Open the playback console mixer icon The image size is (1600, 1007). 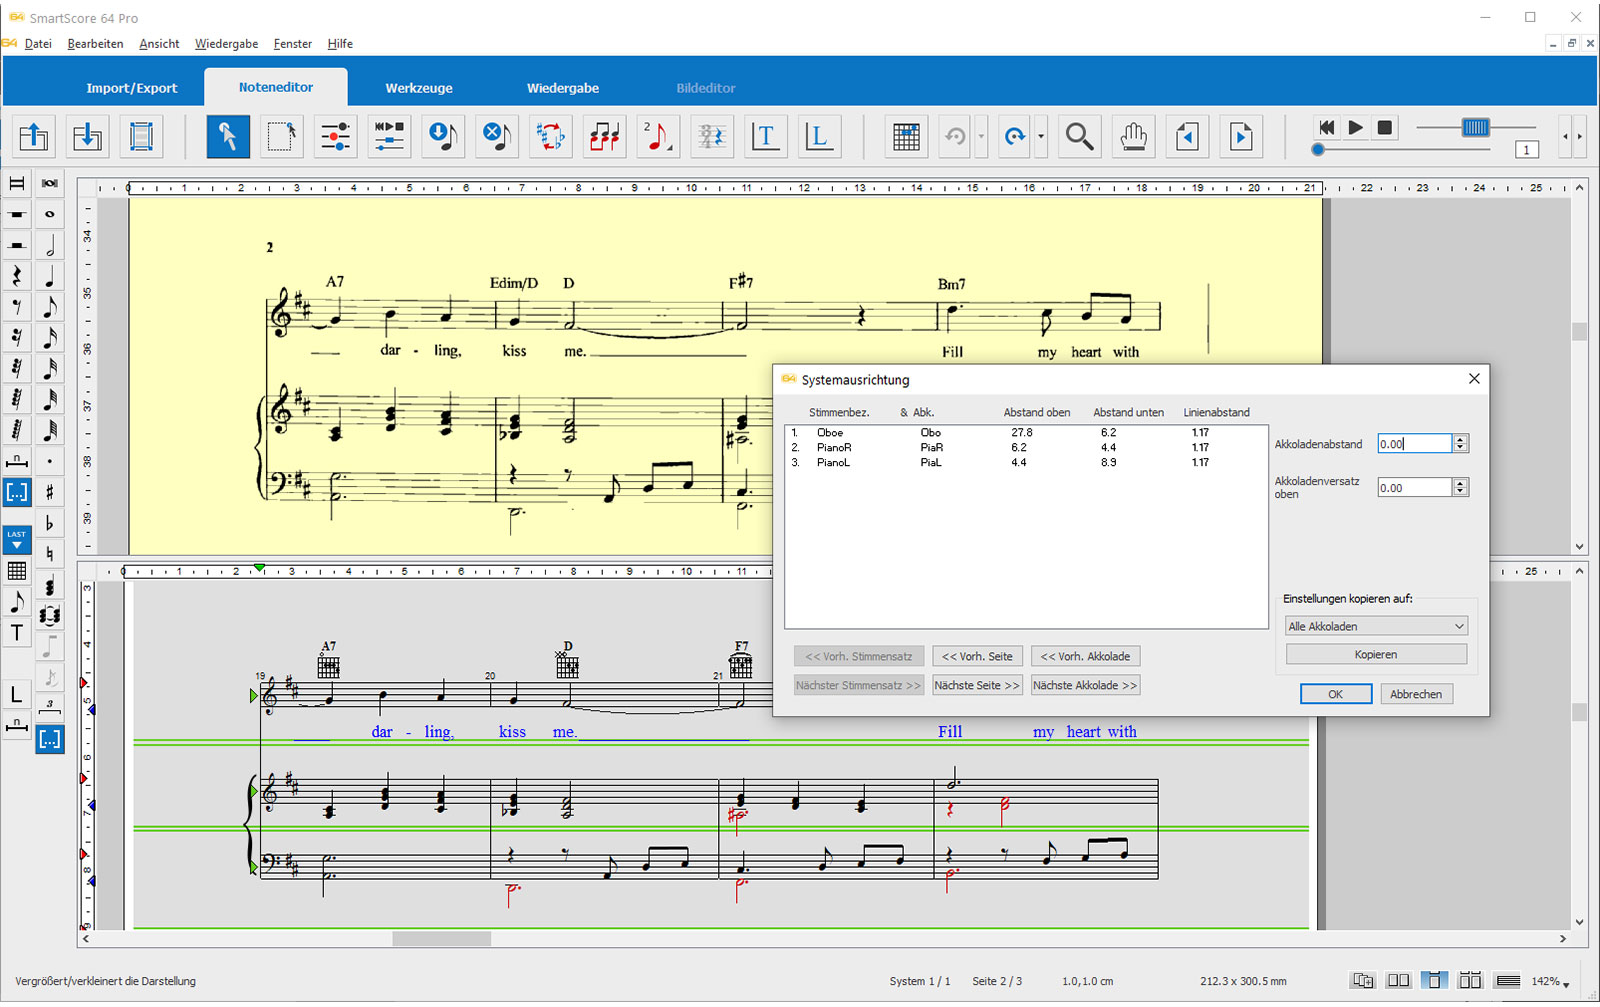click(389, 136)
